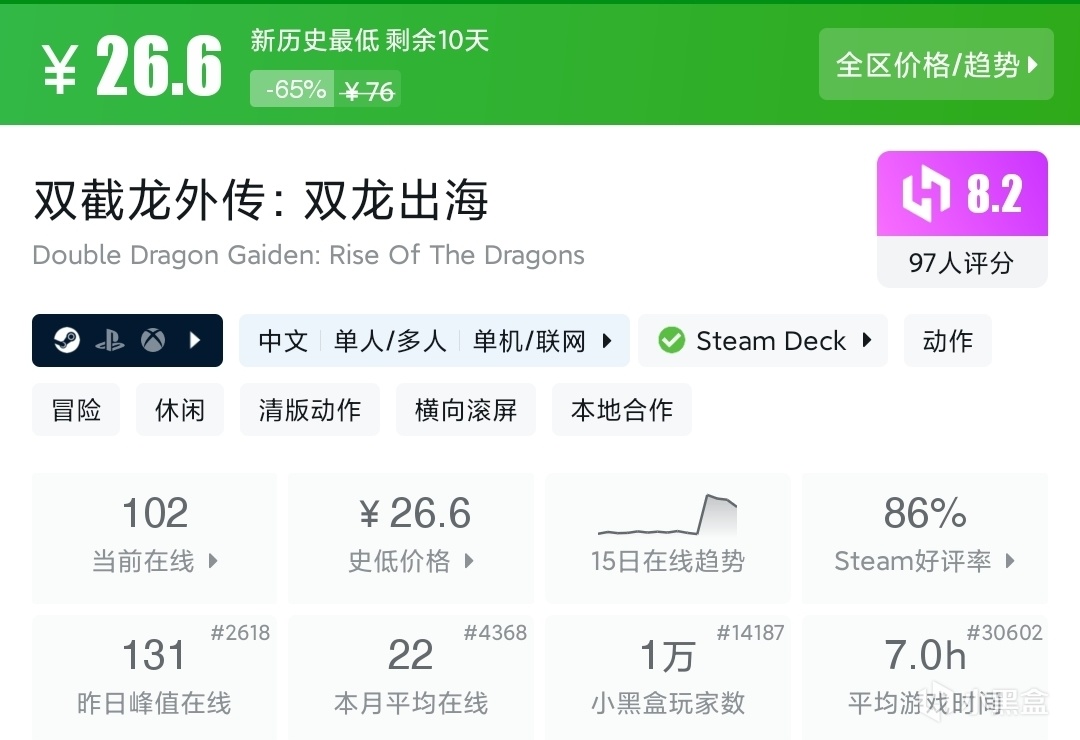Expand the language and multiplayer details arrow
The height and width of the screenshot is (740, 1080).
tap(607, 341)
